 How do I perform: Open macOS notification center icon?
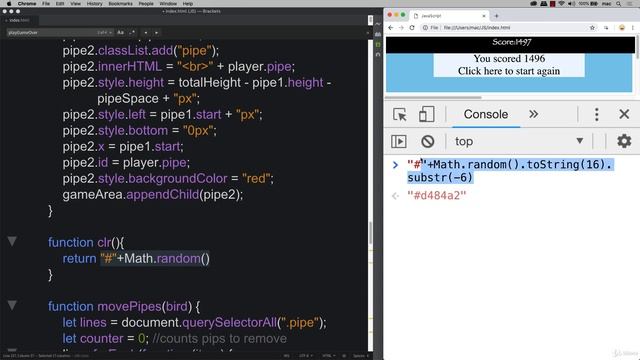coord(631,4)
